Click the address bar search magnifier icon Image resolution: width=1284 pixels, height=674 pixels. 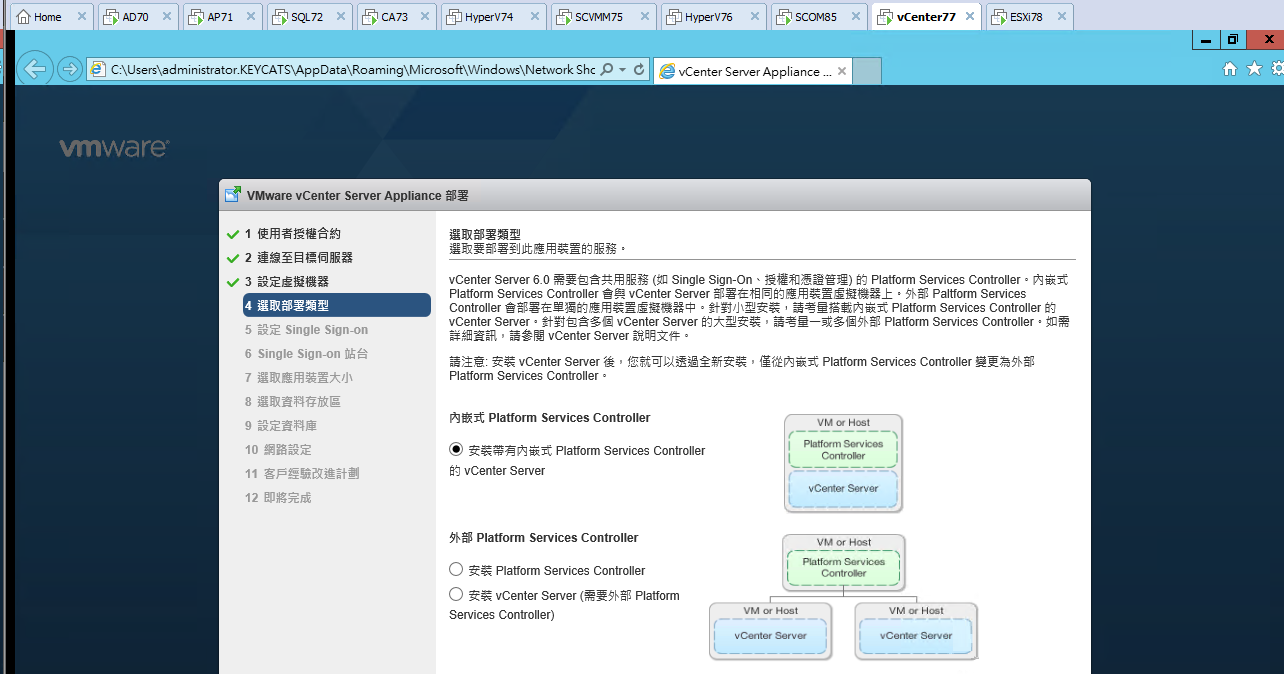tap(609, 70)
